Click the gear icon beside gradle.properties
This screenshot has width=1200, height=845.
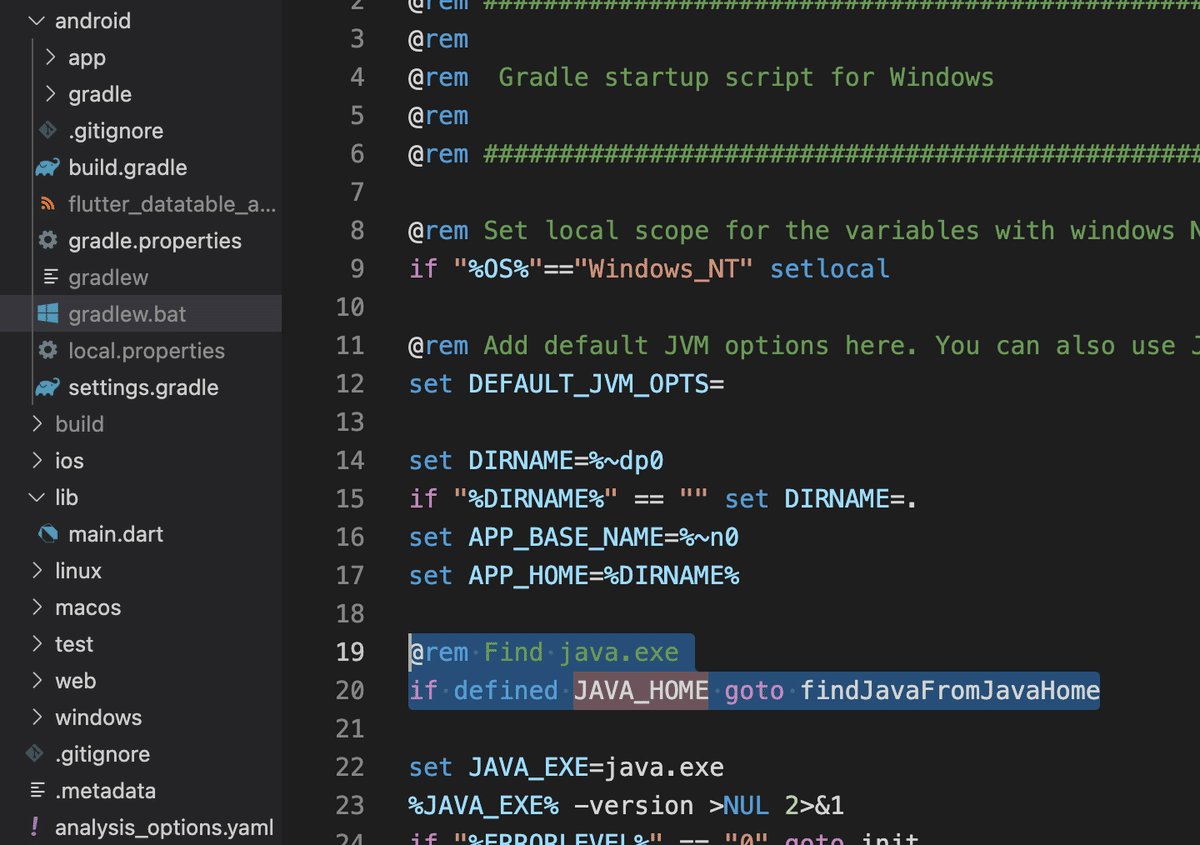[x=47, y=240]
